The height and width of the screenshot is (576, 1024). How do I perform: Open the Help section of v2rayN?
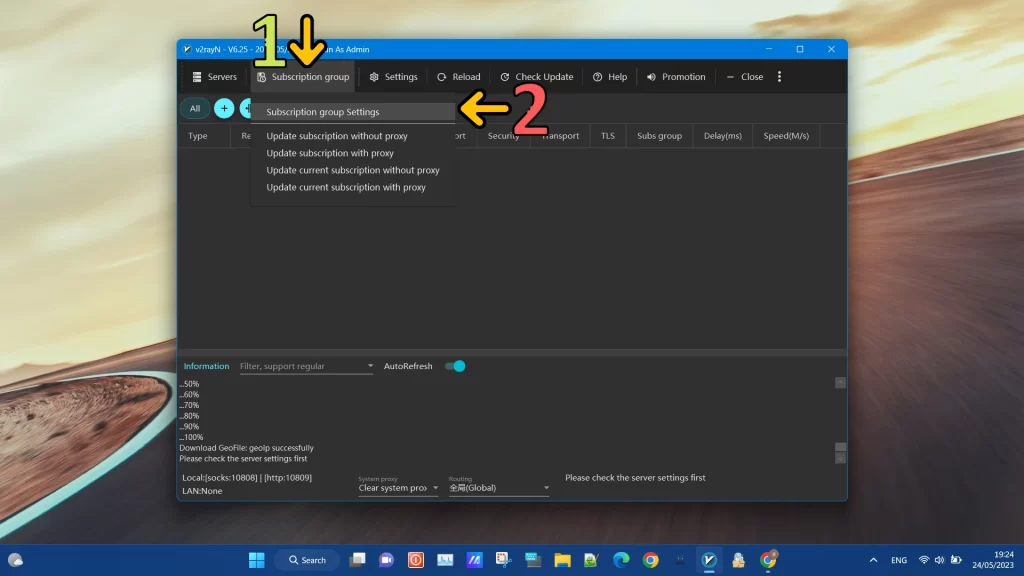click(x=610, y=76)
